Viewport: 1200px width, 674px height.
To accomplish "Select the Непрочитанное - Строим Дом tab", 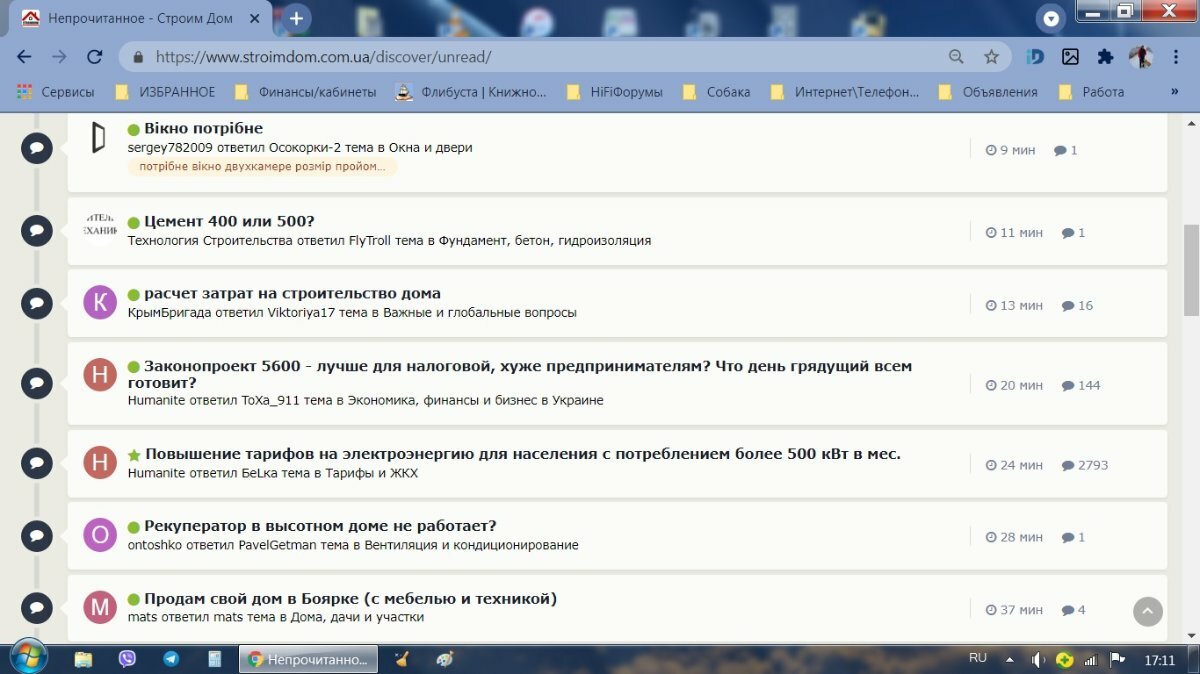I will point(140,19).
